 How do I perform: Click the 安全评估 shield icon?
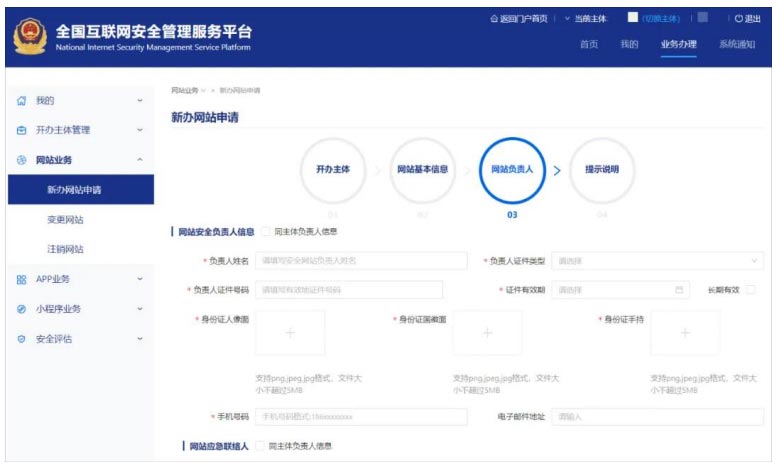point(21,339)
